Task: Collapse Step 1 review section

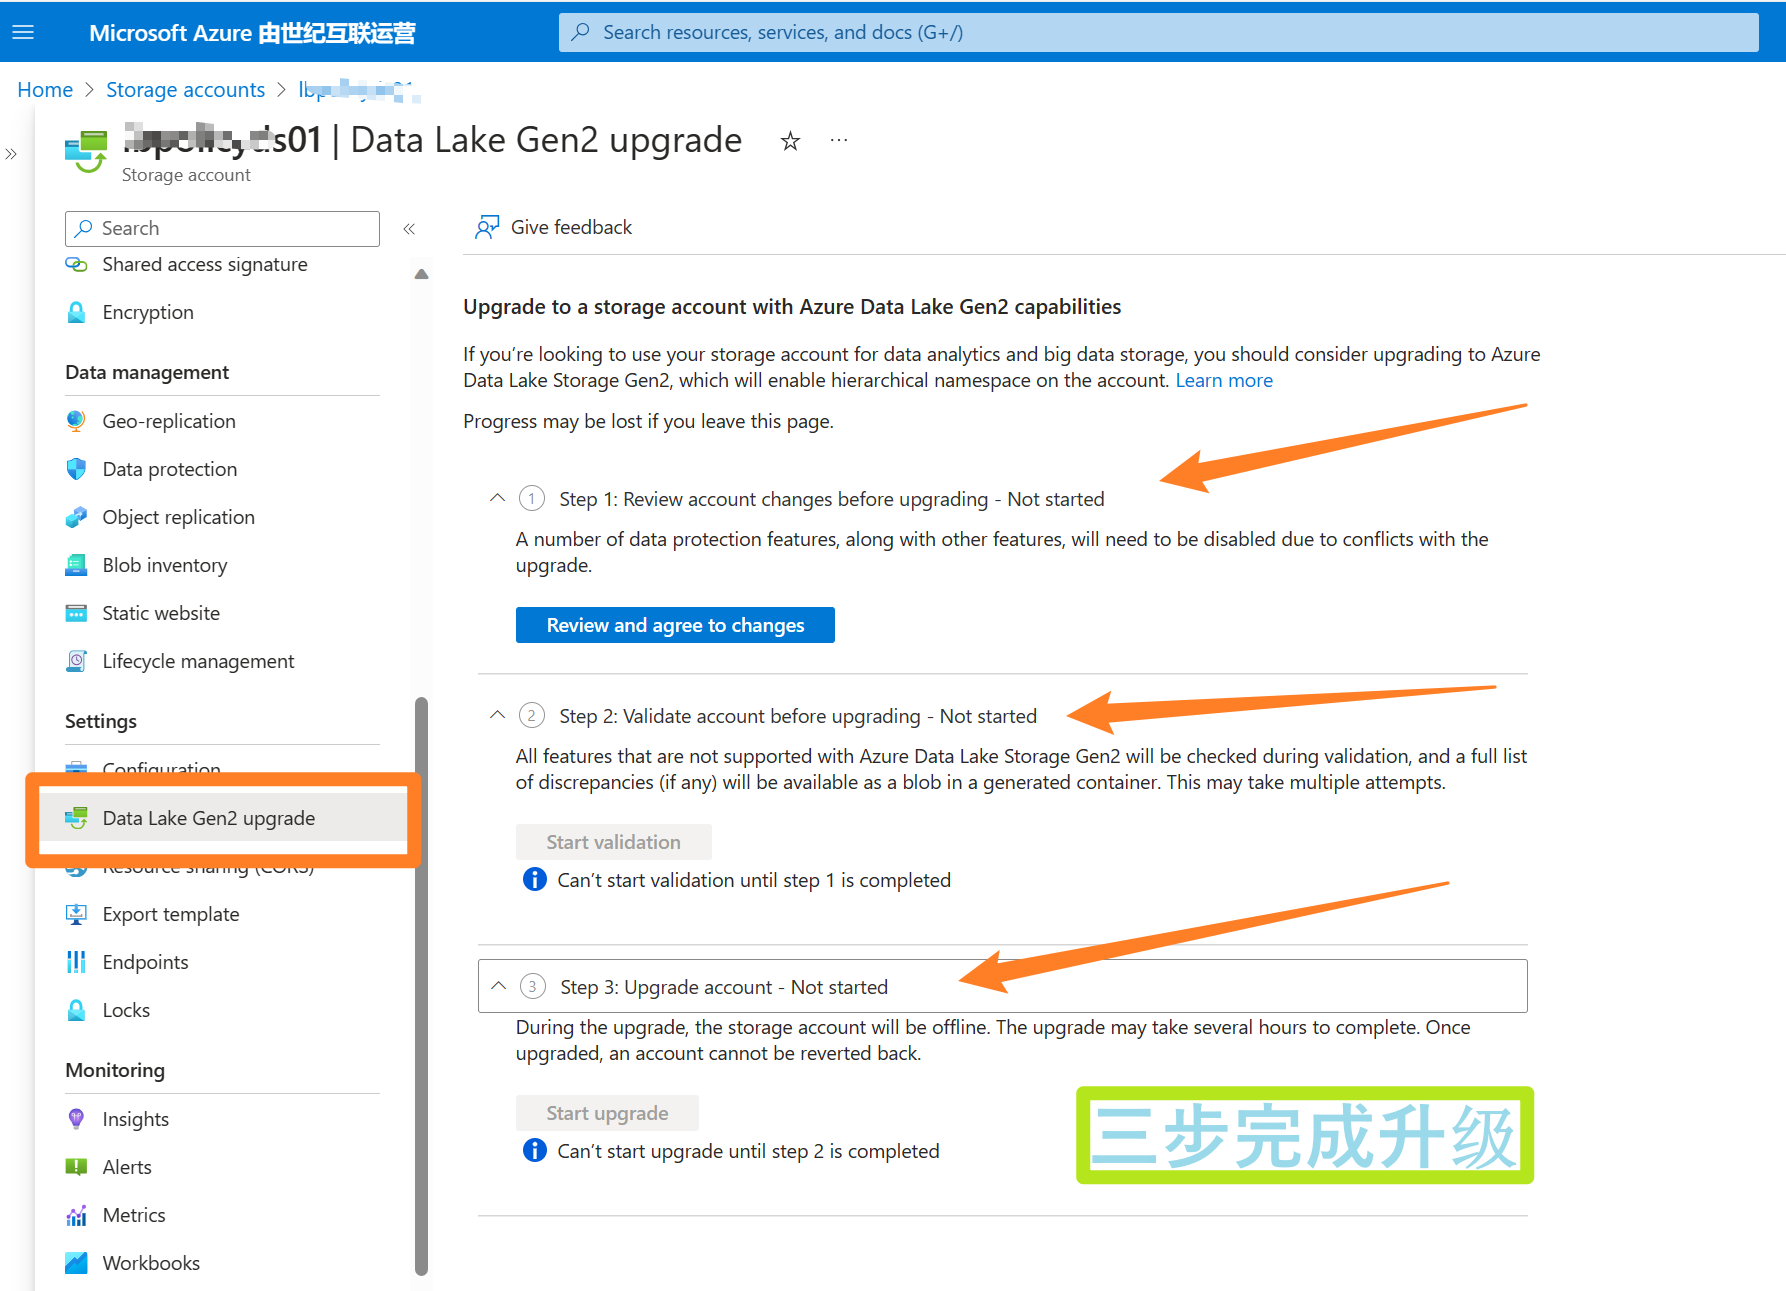Action: pos(497,498)
